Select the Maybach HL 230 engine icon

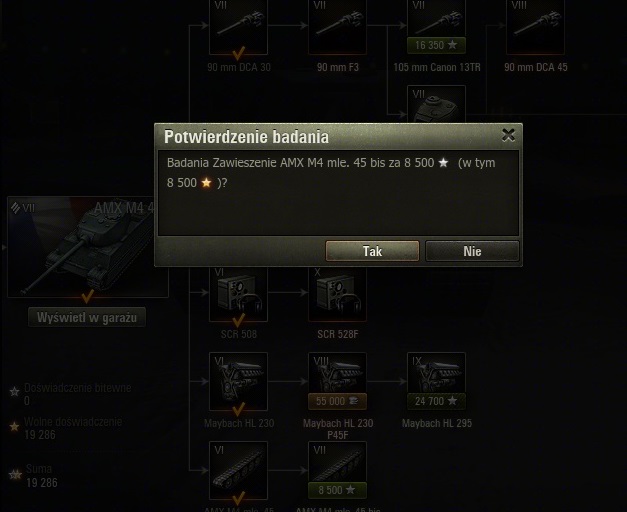[238, 381]
